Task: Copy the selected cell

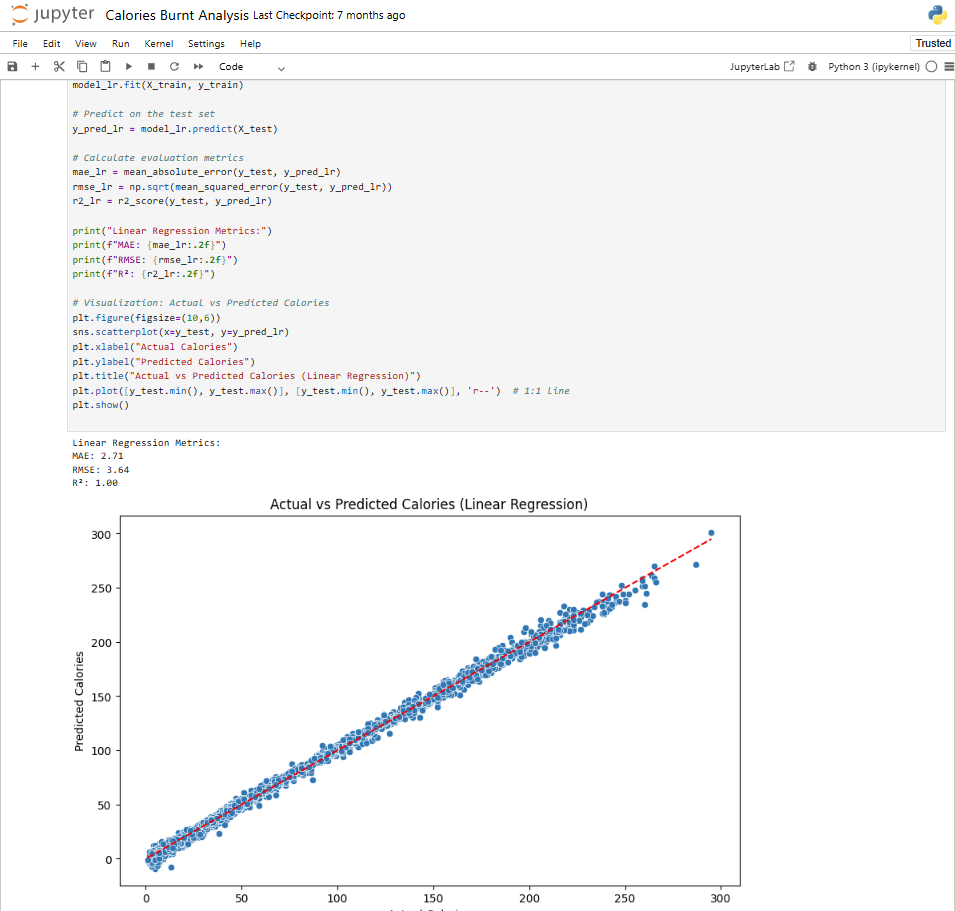Action: point(82,66)
